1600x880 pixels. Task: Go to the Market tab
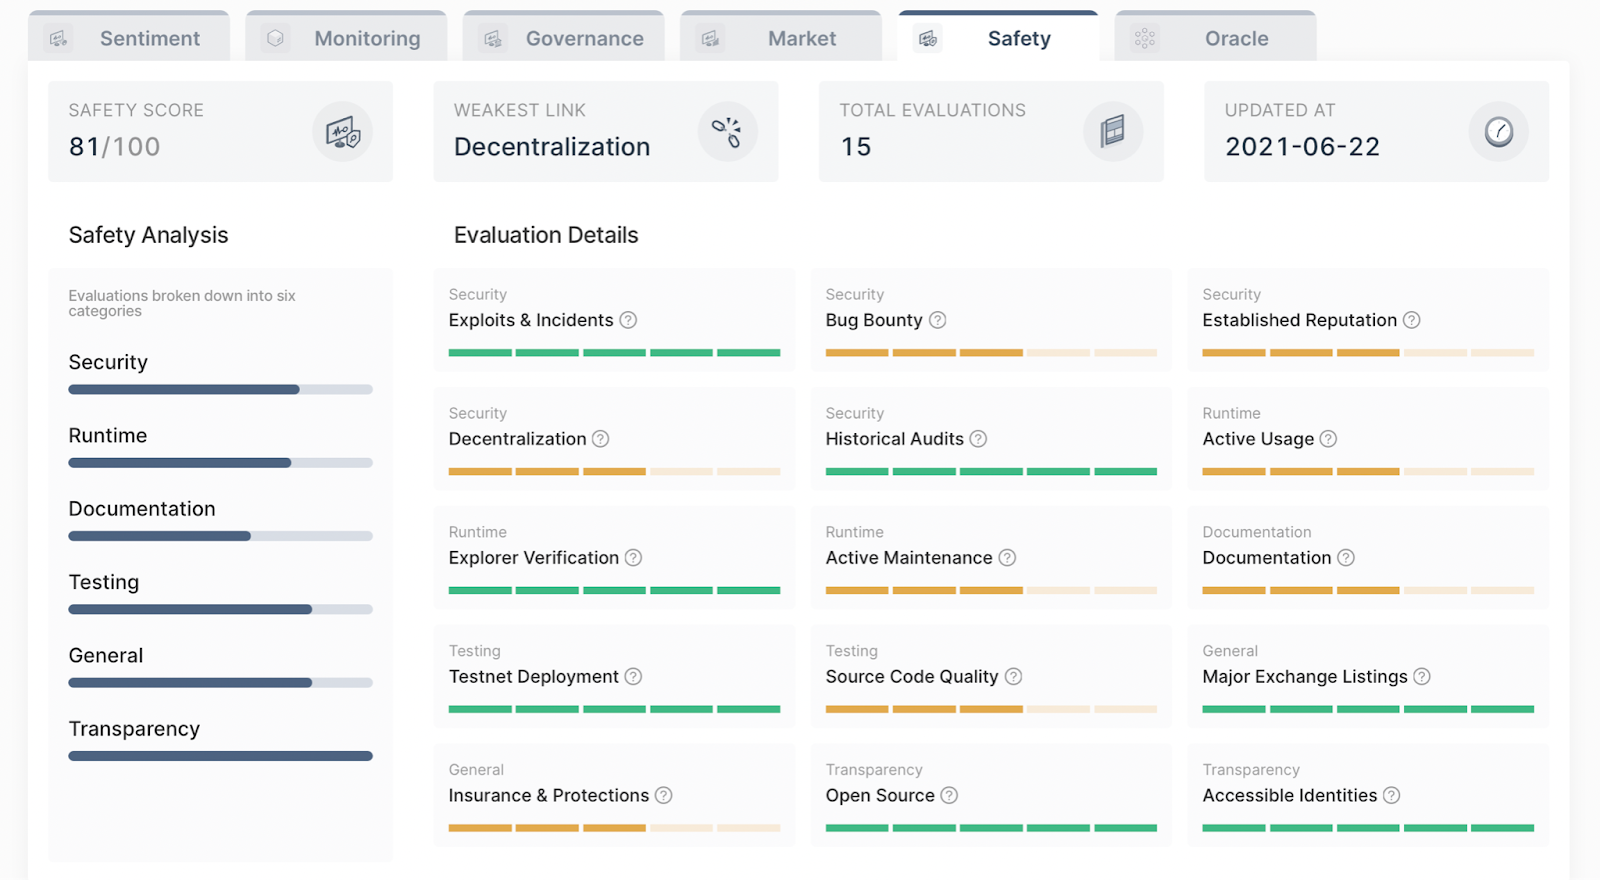coord(781,38)
